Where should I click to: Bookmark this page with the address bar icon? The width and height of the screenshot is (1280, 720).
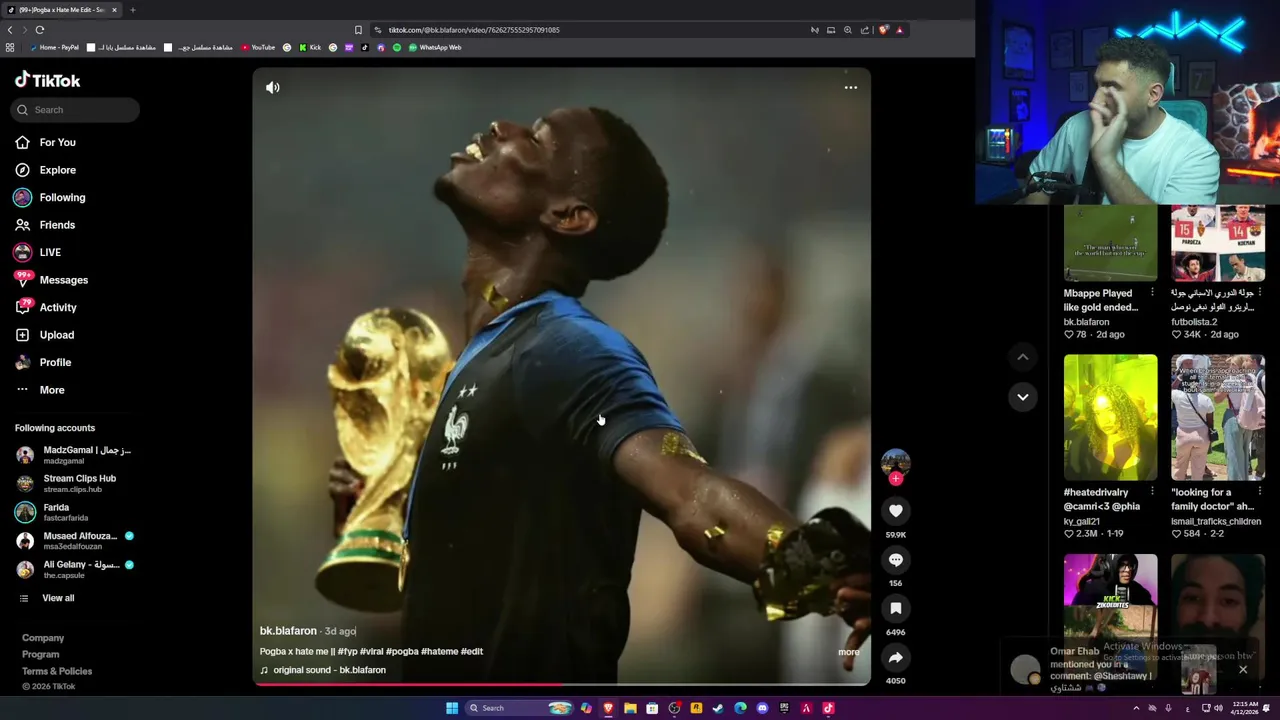pos(358,30)
